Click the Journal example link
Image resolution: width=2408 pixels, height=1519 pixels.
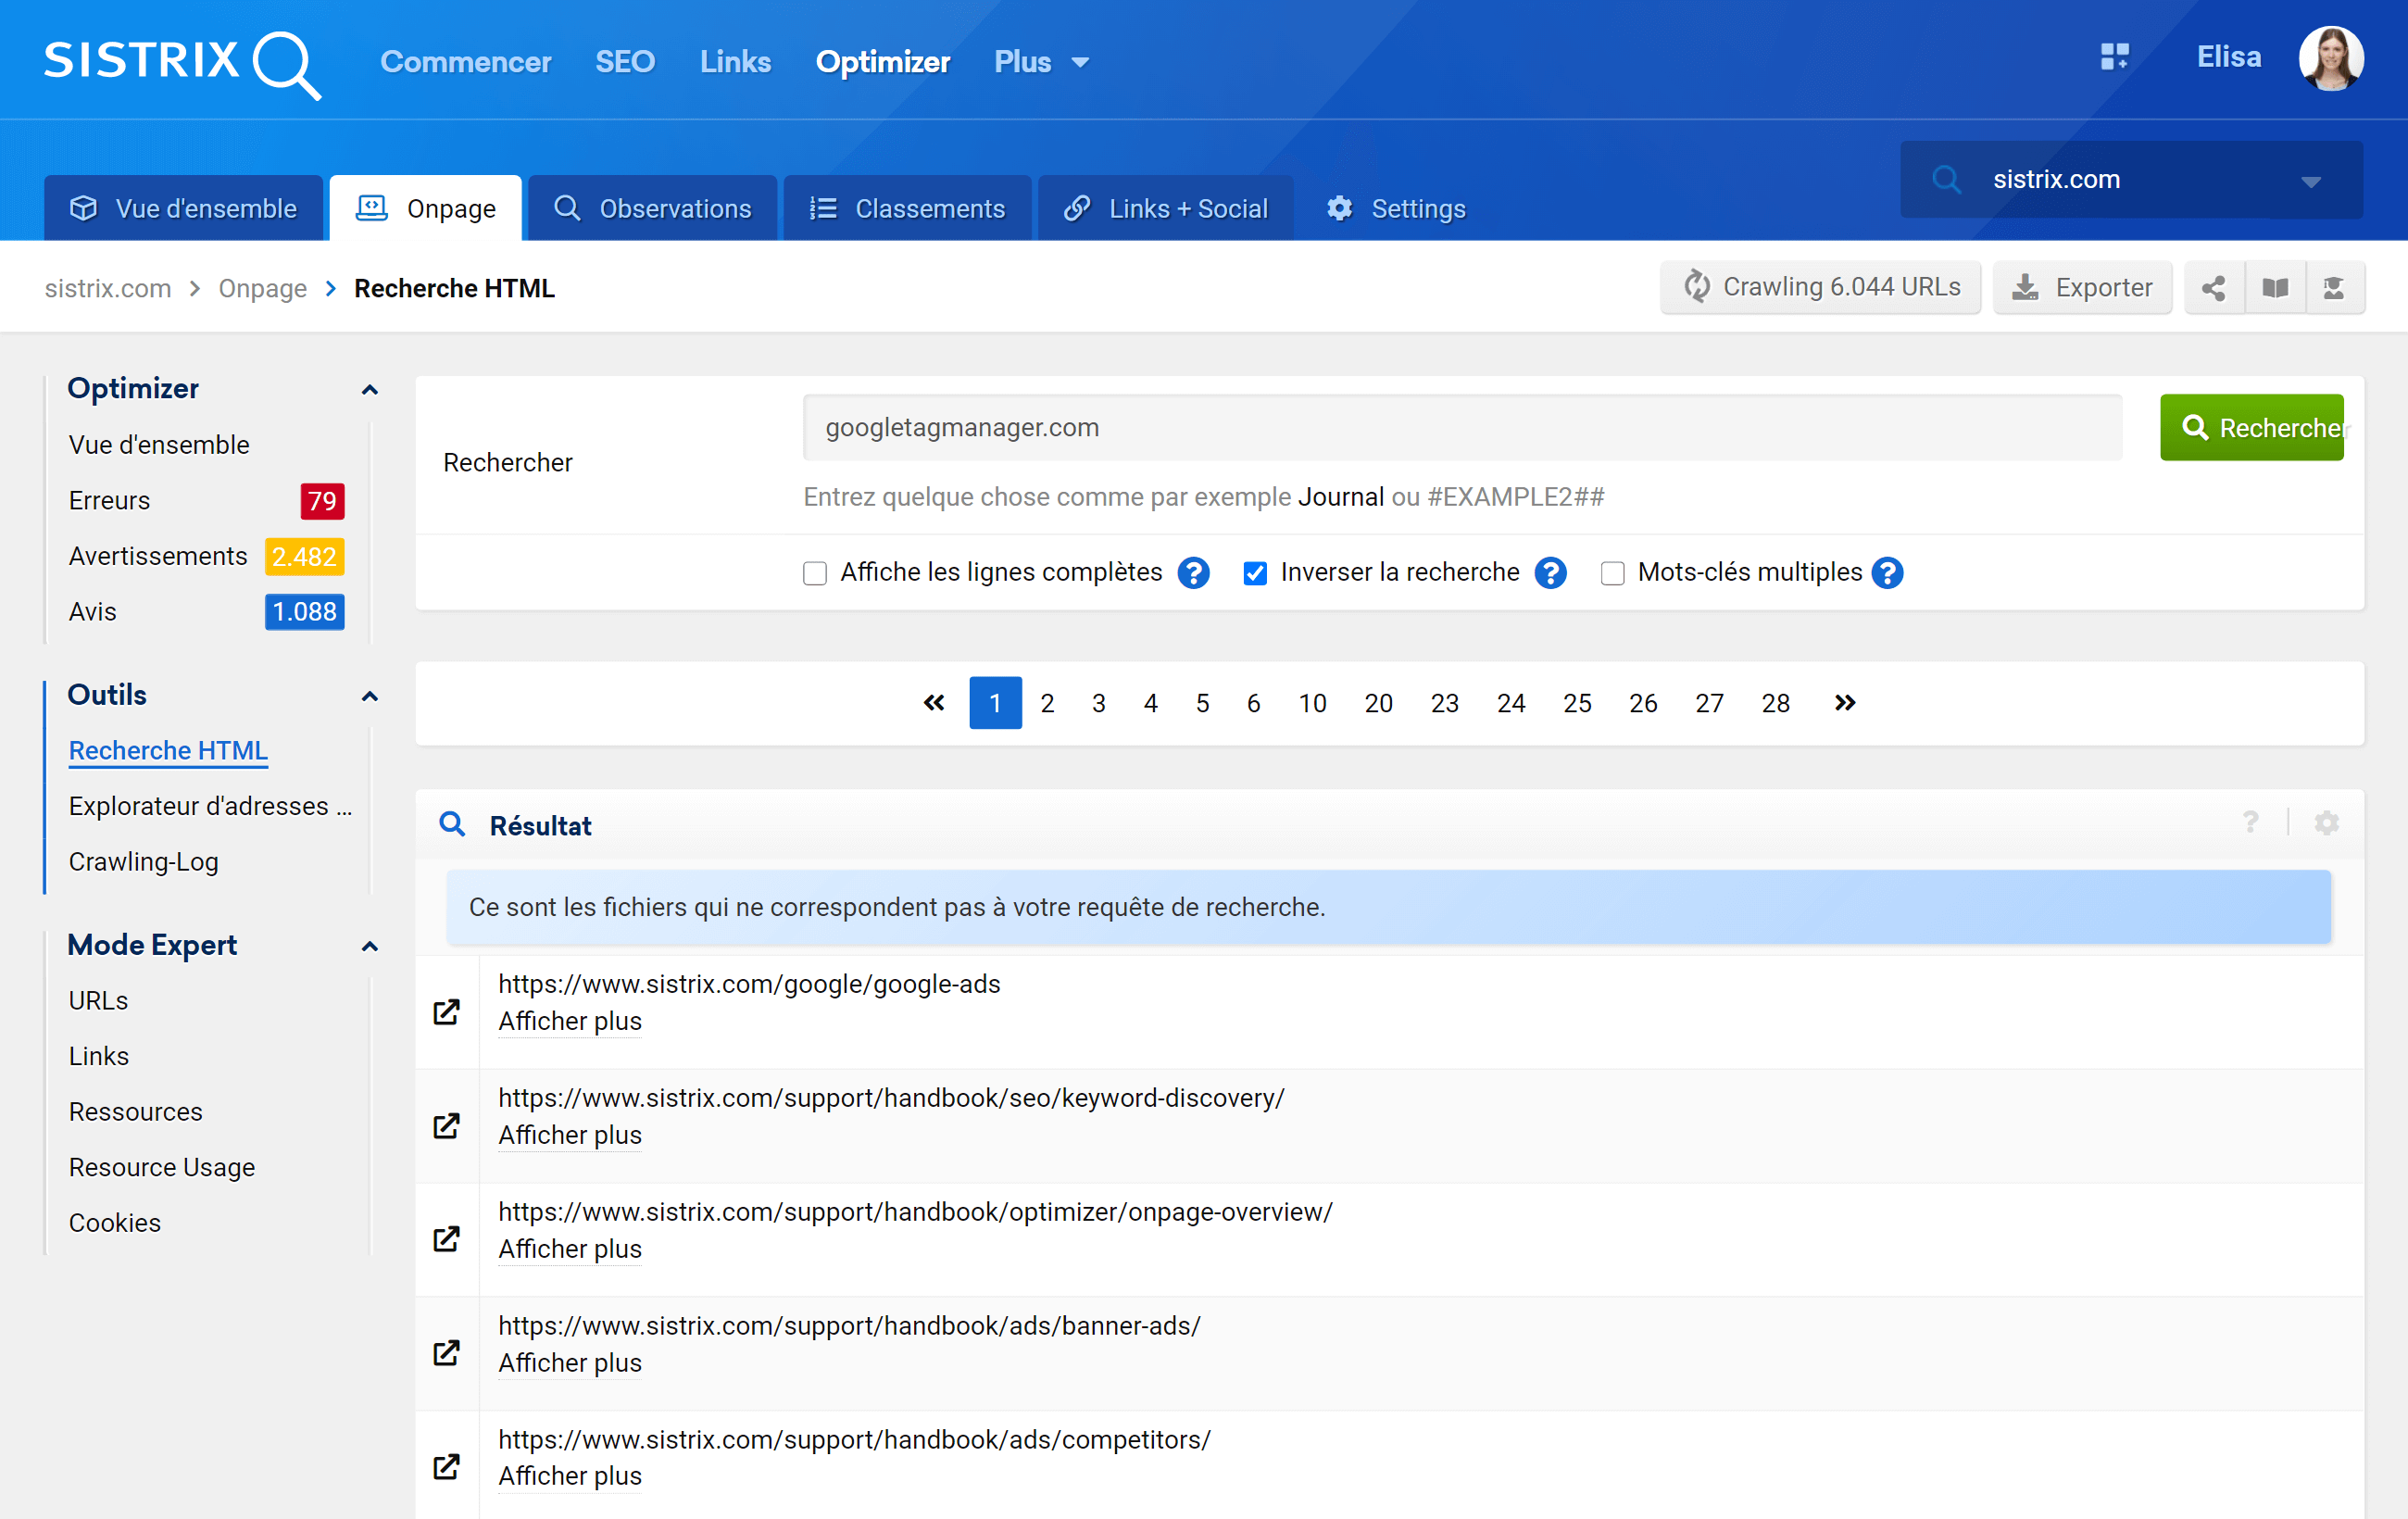pyautogui.click(x=1340, y=497)
